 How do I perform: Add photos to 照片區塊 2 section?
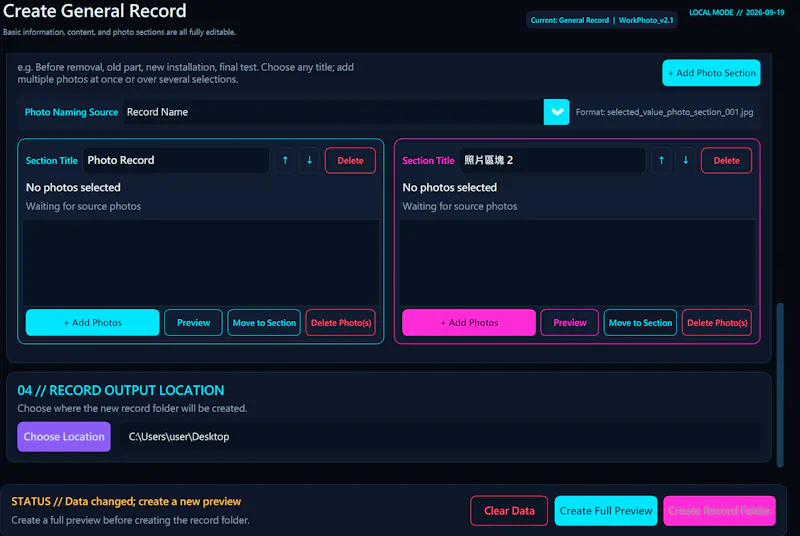[x=469, y=322]
